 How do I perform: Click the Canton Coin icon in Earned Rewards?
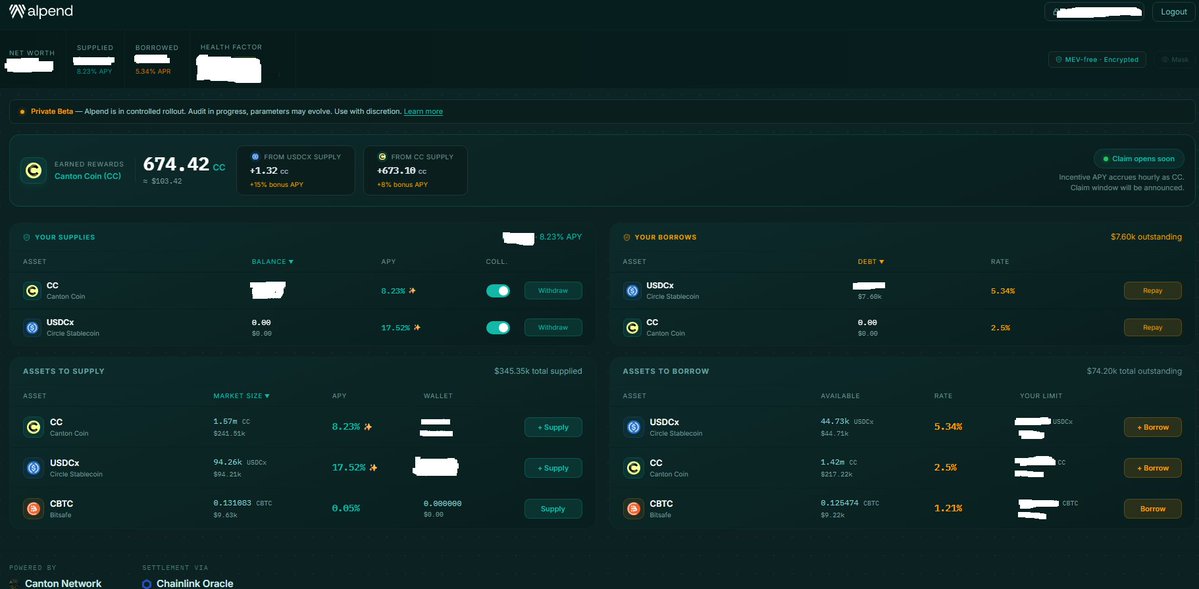click(x=33, y=171)
